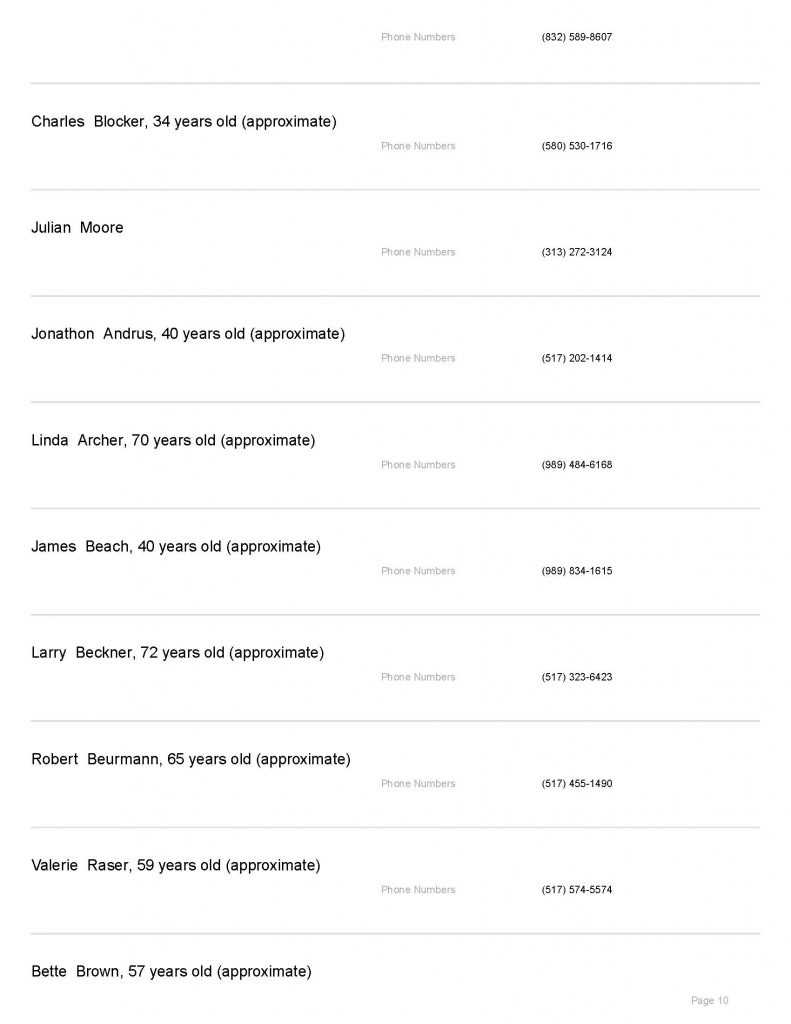
Task: Select the Valerie Raser record heading
Action: pyautogui.click(x=176, y=865)
